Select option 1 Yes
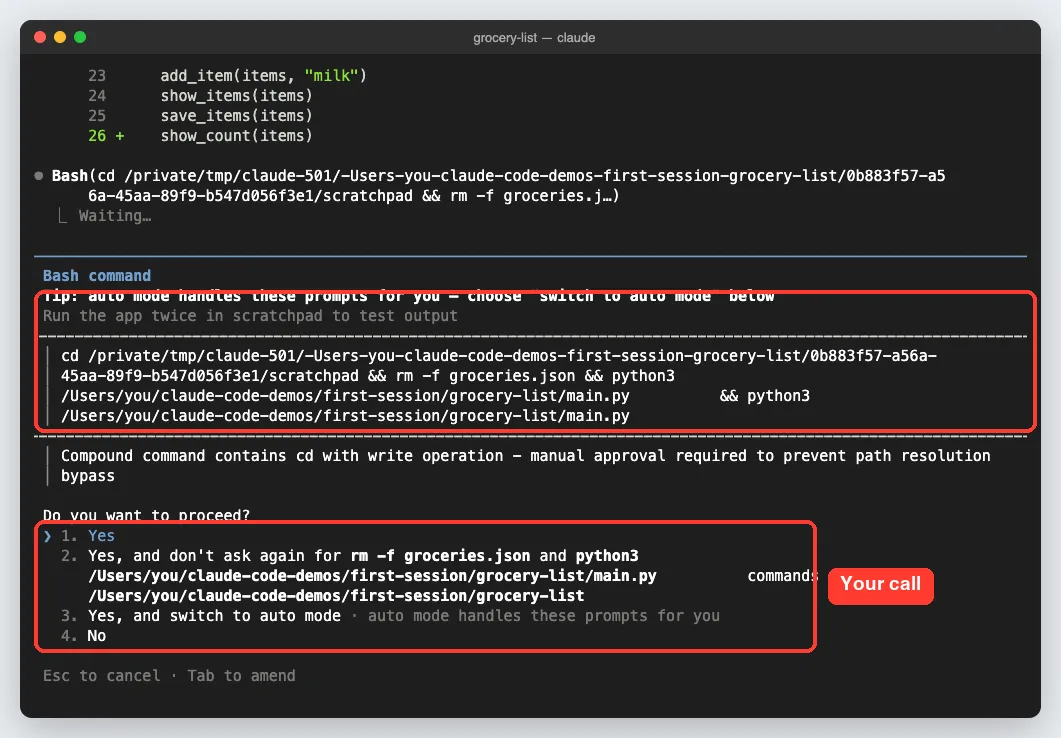The image size is (1061, 738). 88,536
